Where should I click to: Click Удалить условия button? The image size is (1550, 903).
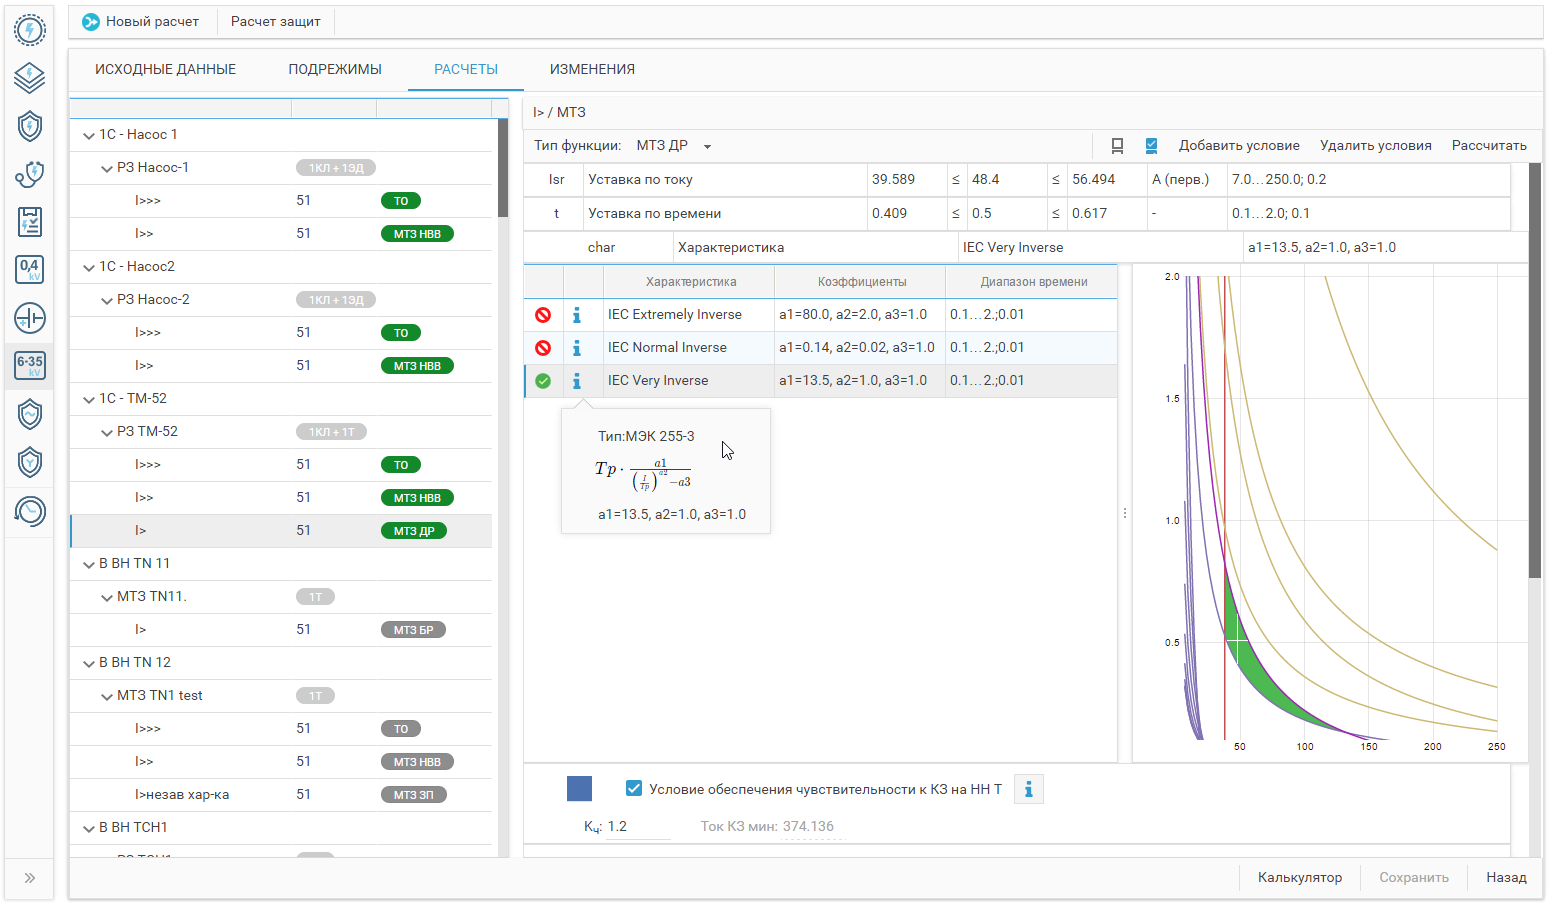click(1376, 146)
